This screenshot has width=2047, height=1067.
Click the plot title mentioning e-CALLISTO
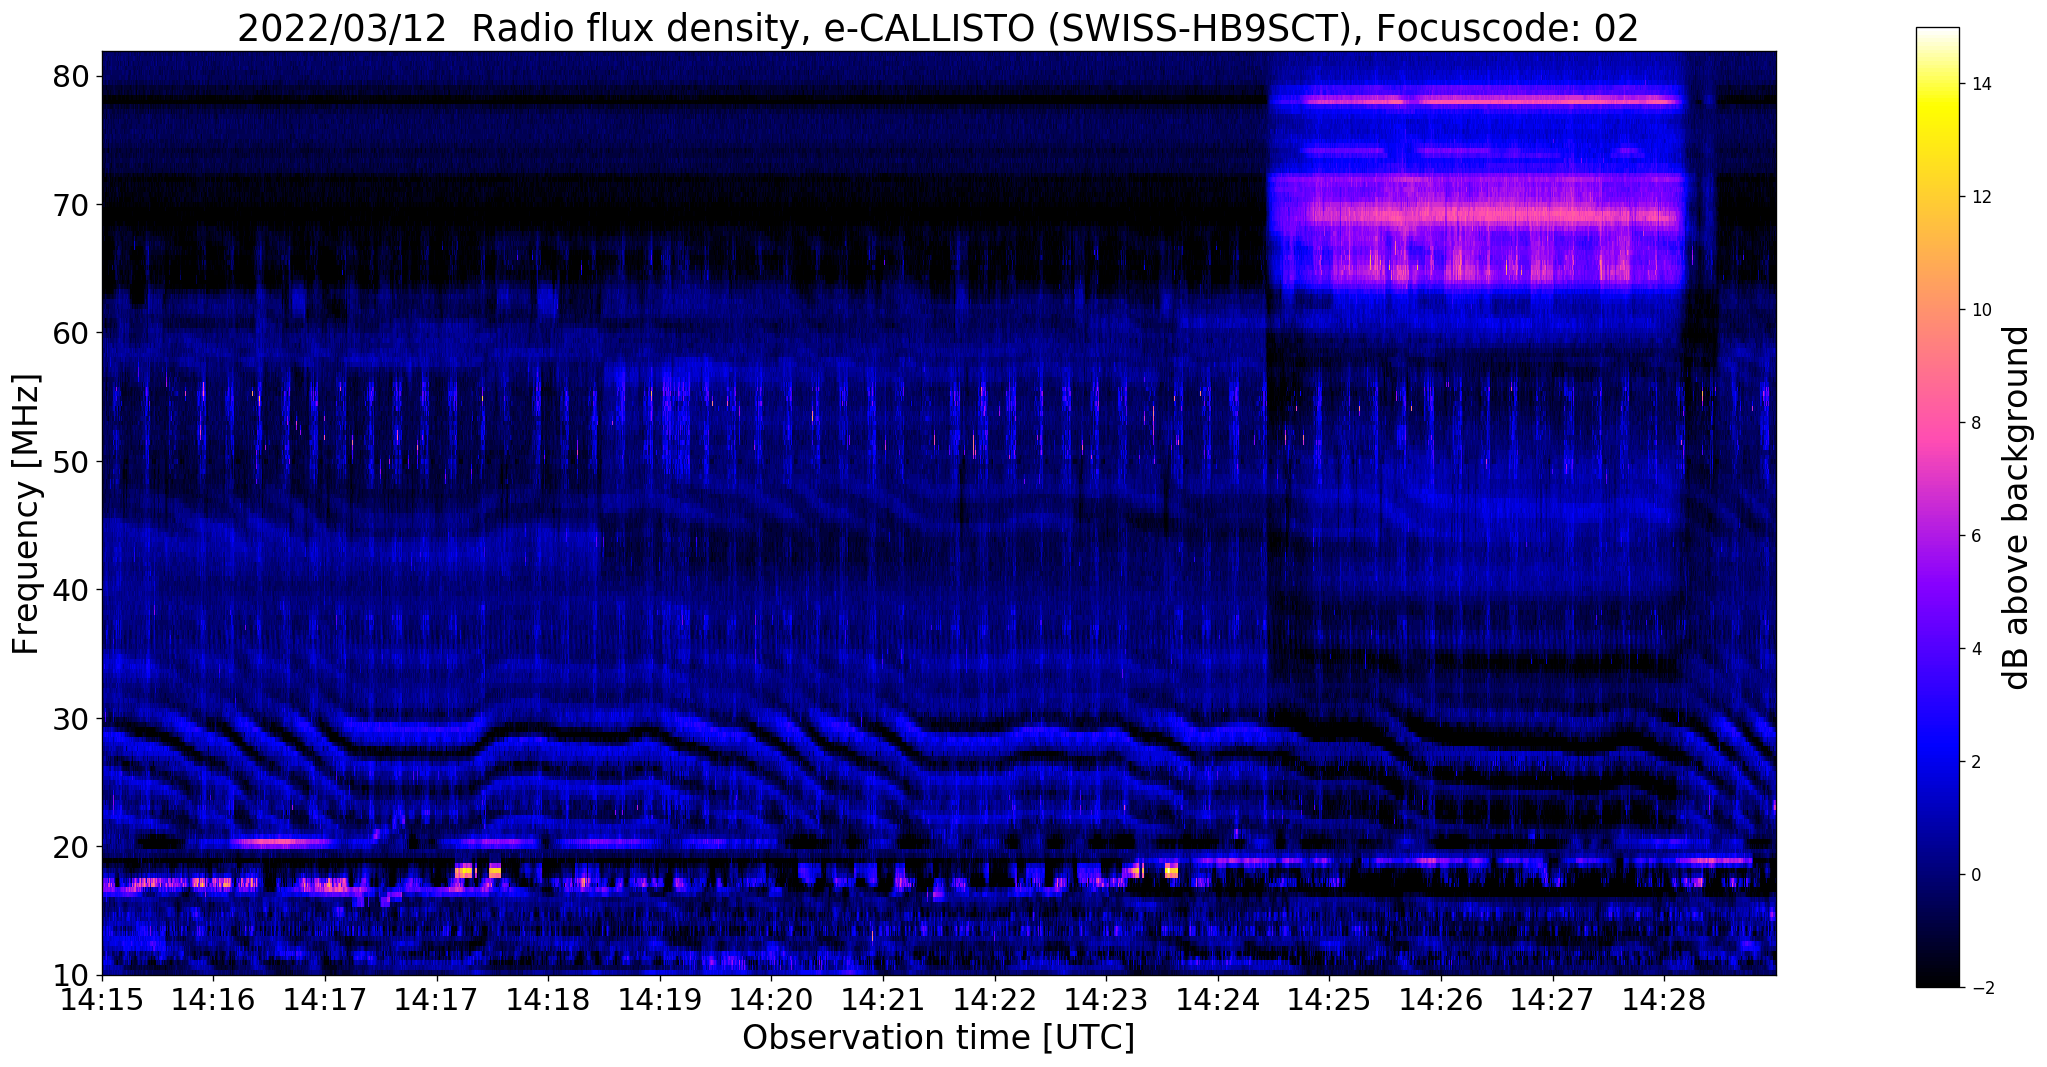click(x=938, y=28)
